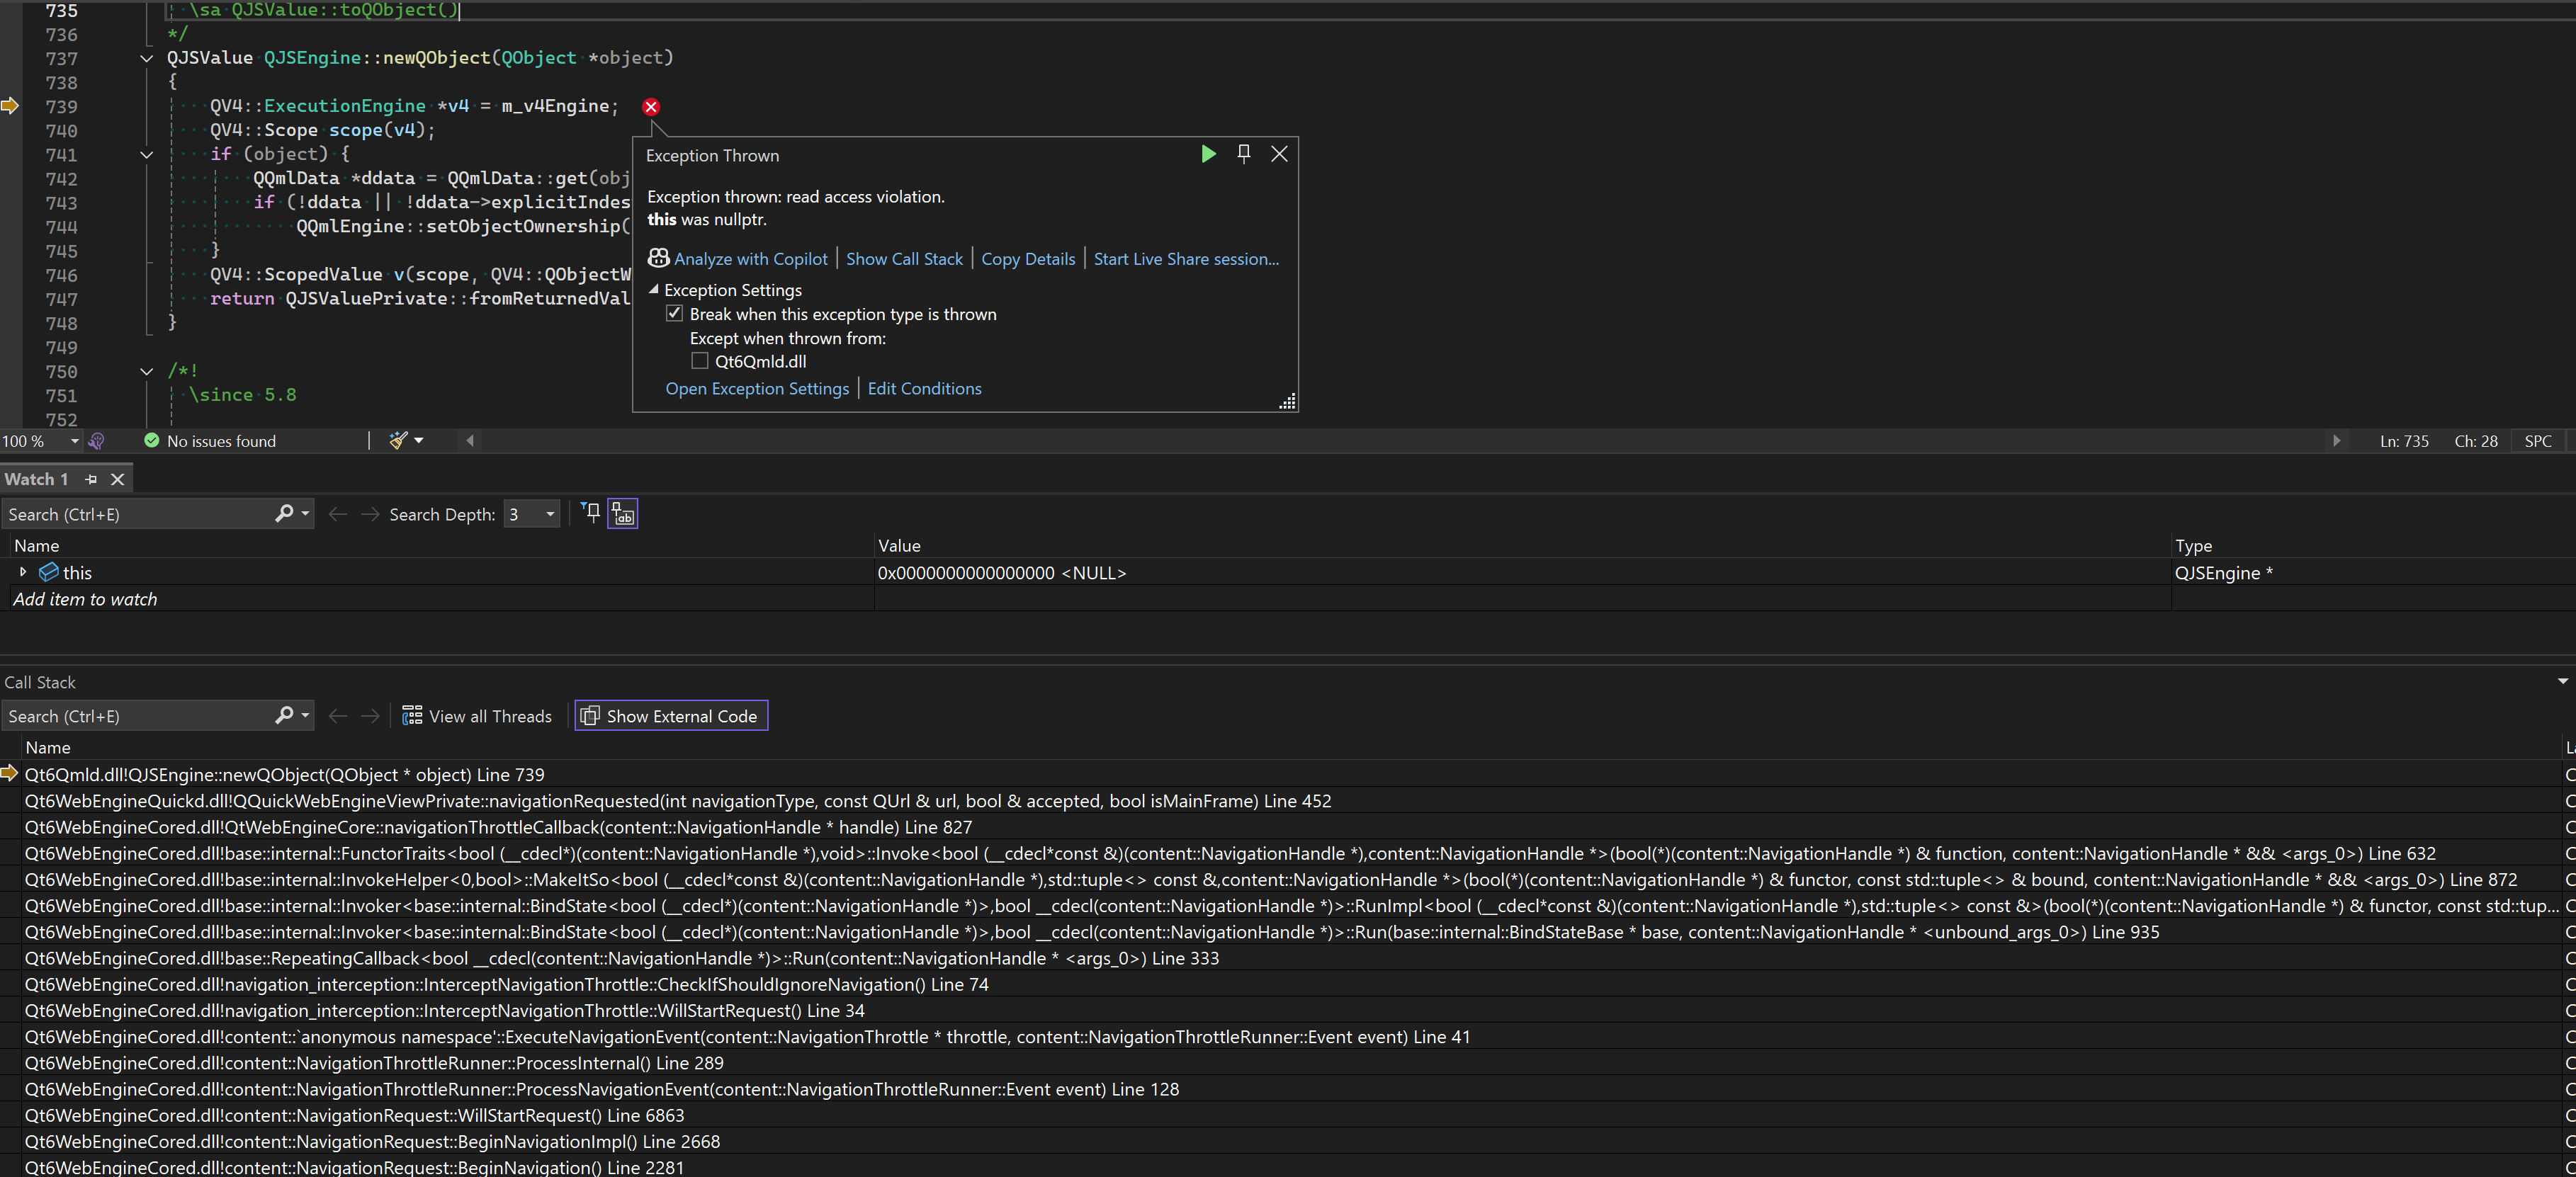Run code cleanup with the broom icon

398,440
